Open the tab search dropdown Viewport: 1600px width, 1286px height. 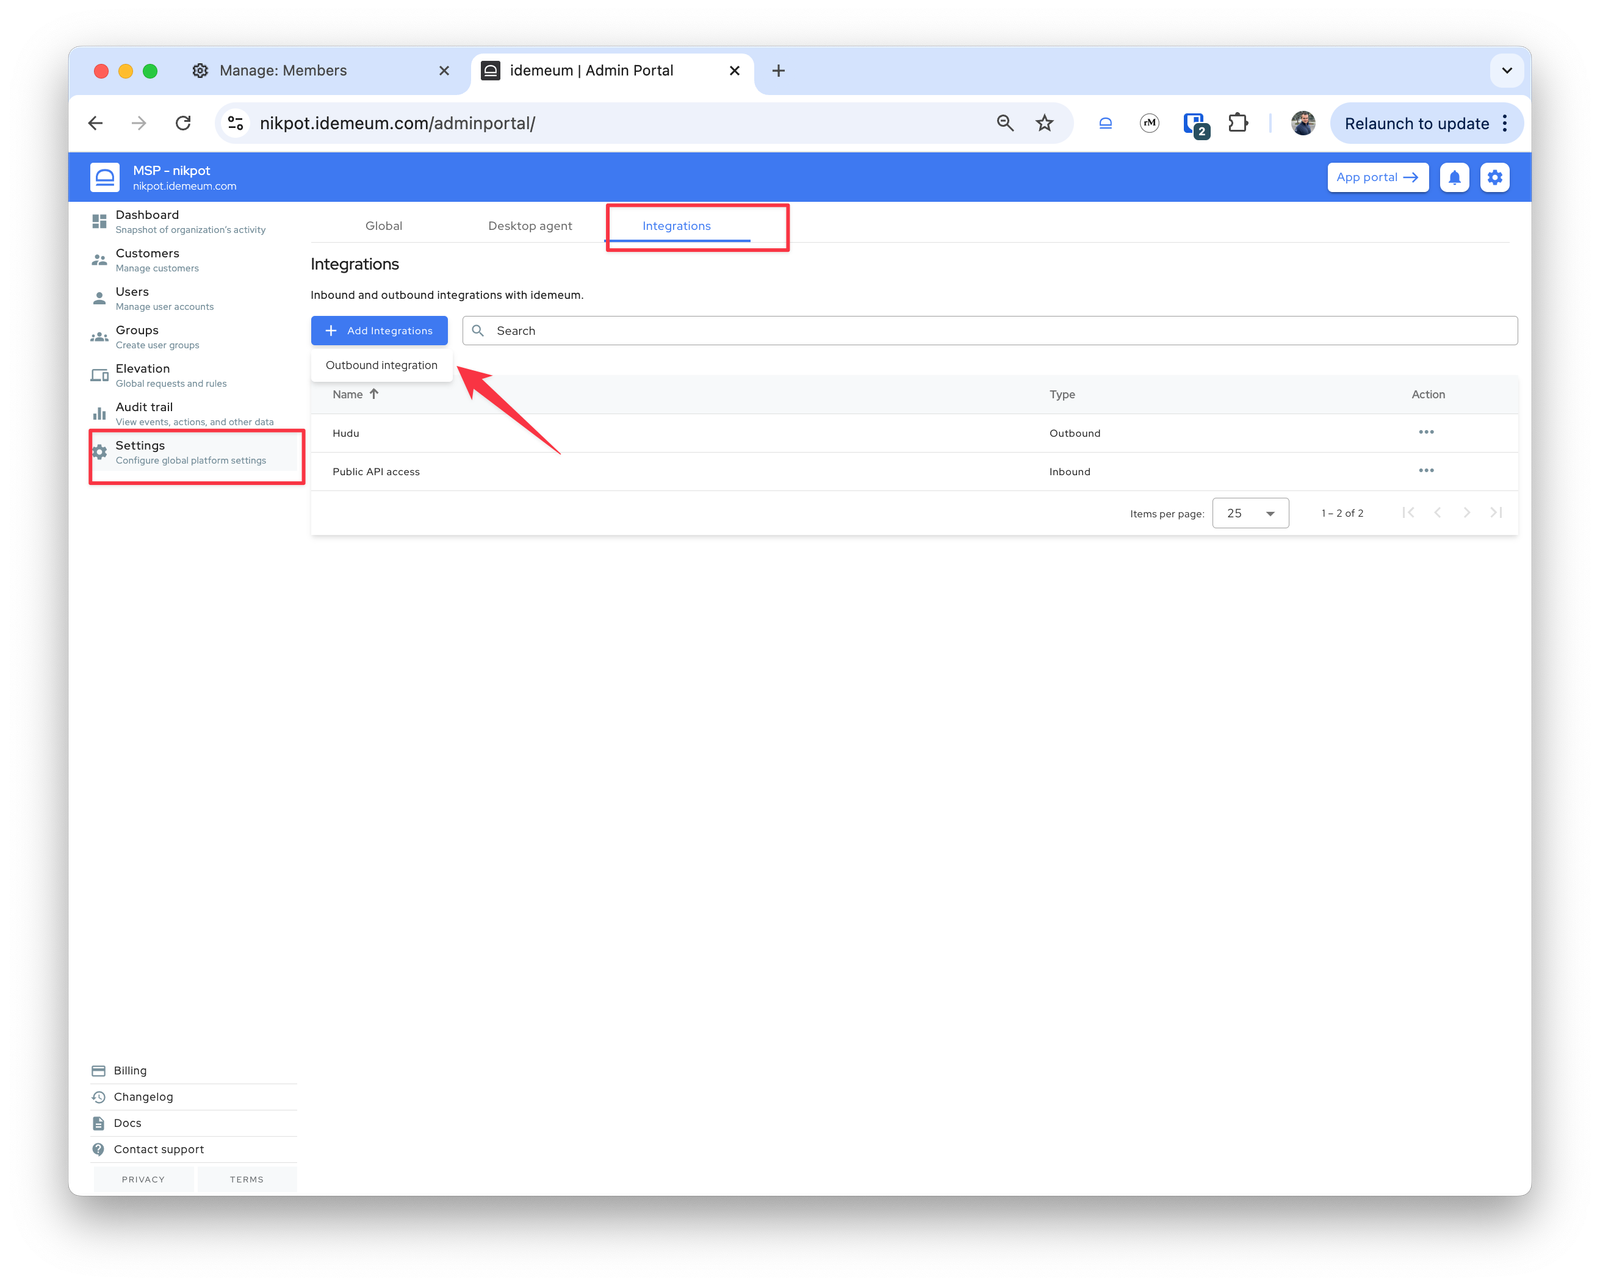(x=1506, y=71)
